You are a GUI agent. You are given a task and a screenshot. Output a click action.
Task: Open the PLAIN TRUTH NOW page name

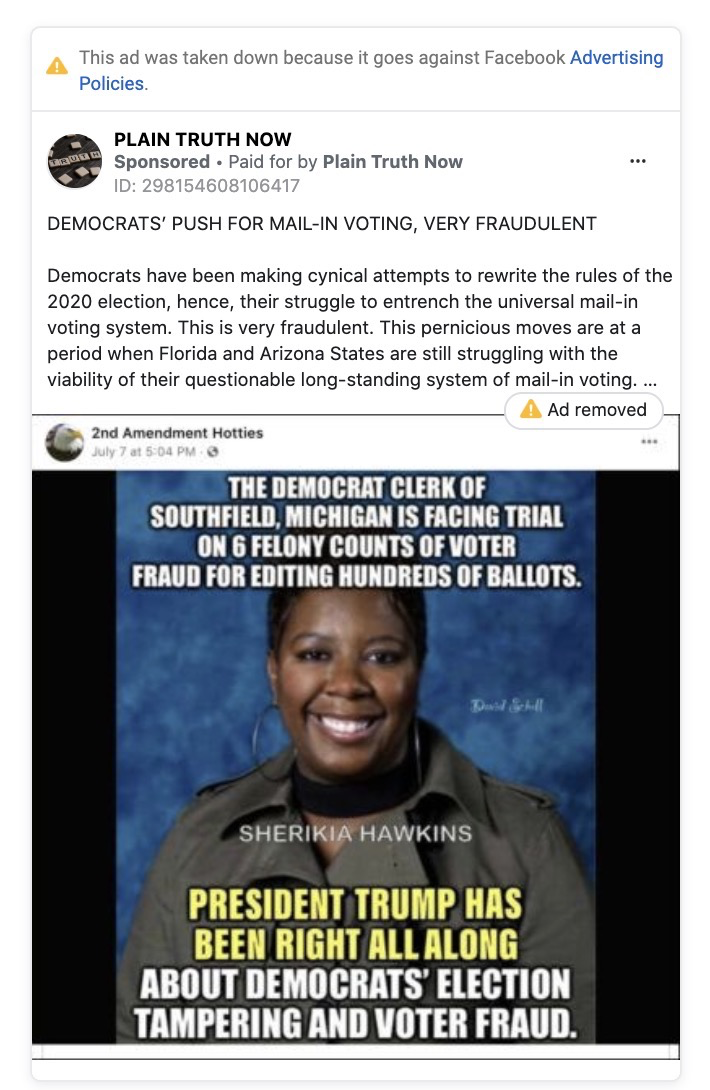[x=202, y=139]
